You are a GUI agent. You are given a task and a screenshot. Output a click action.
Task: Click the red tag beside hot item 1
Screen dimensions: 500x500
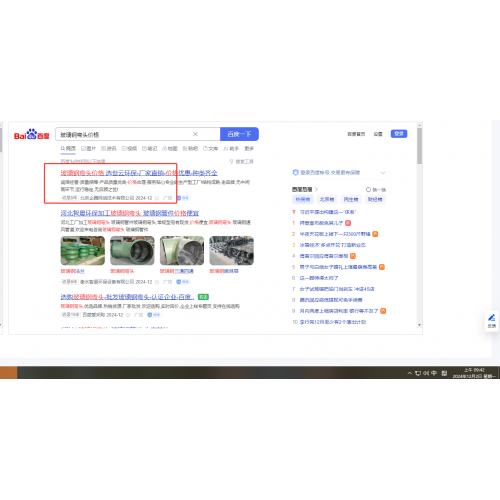tap(348, 223)
